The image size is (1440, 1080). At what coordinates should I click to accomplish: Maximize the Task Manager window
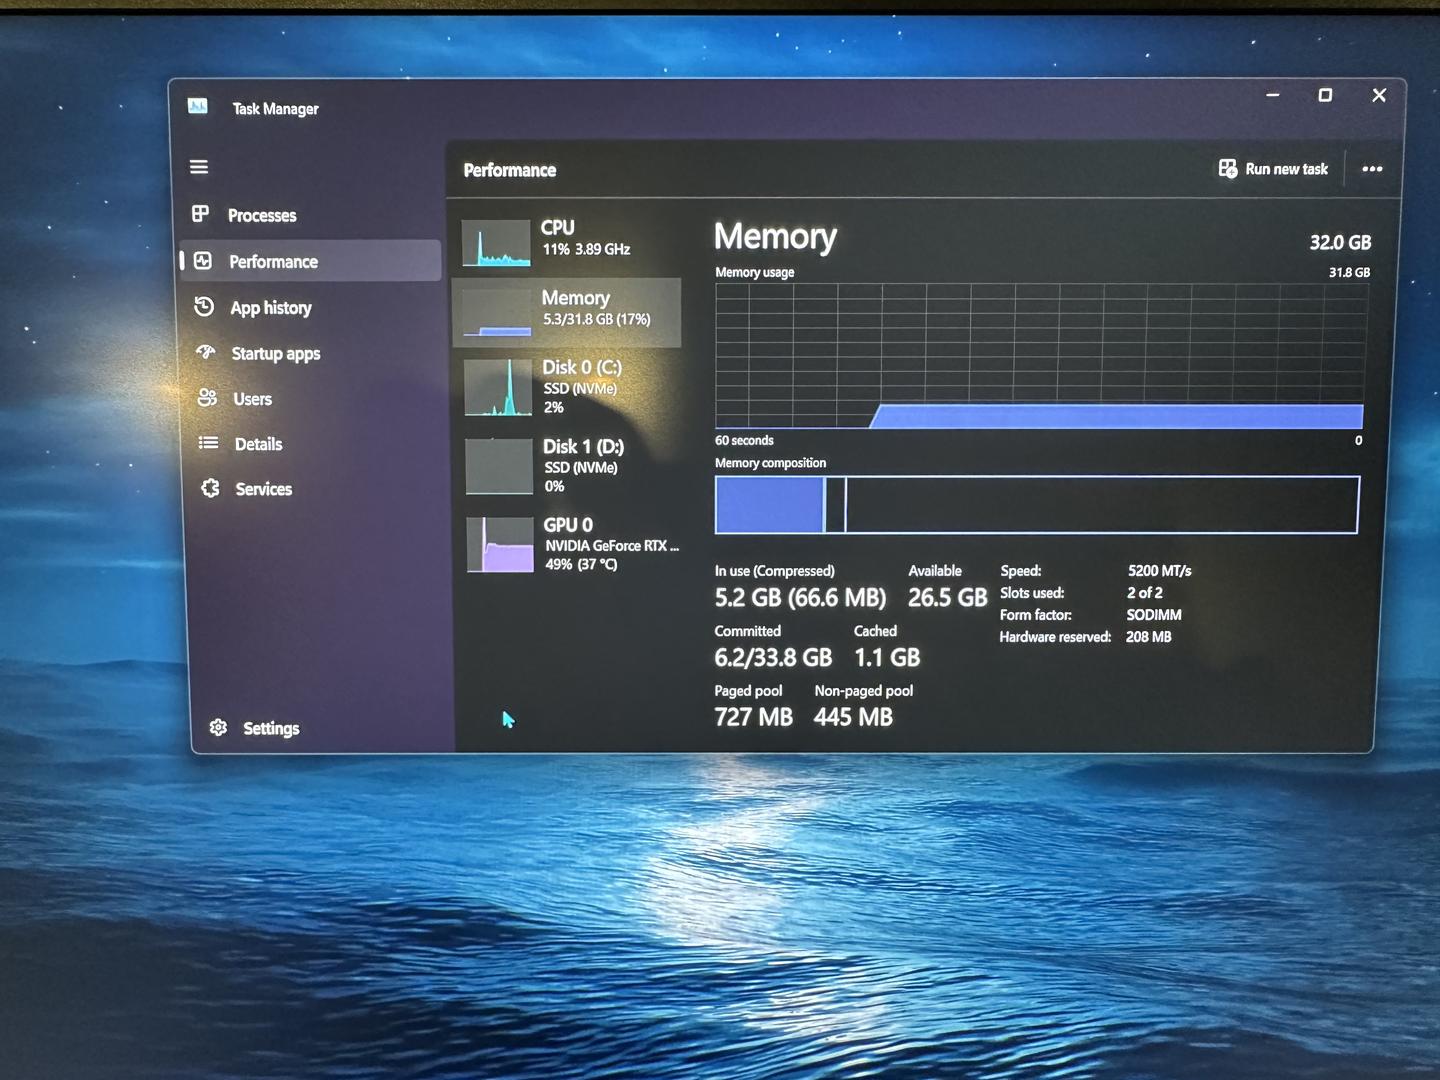1325,95
